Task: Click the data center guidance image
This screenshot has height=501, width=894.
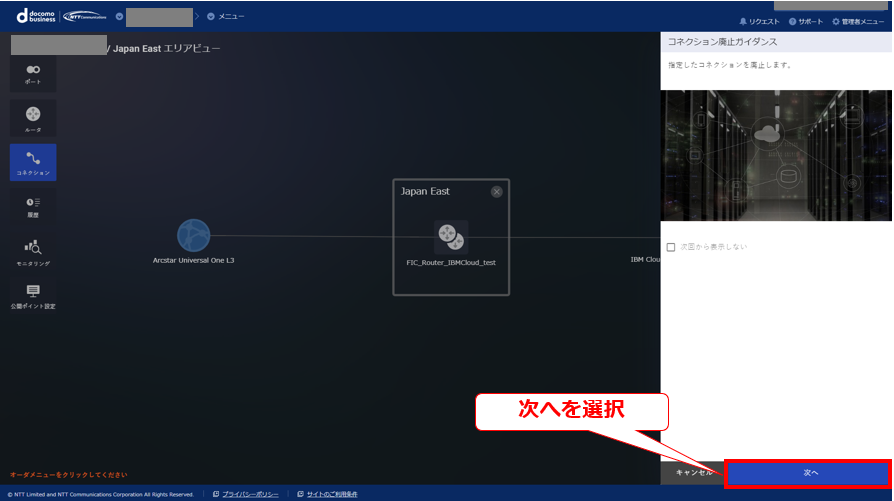Action: (x=776, y=155)
